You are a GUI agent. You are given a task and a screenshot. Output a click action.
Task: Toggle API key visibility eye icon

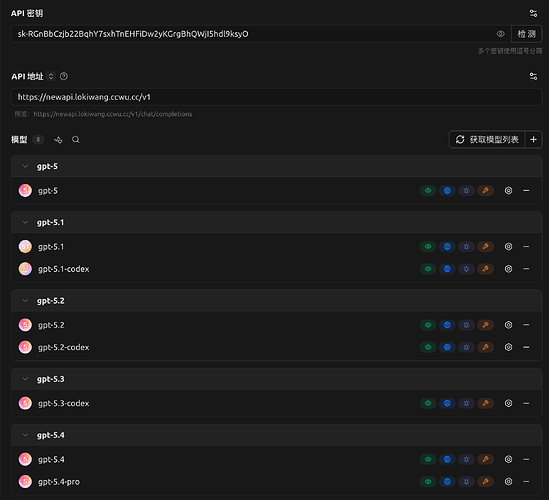(x=501, y=34)
